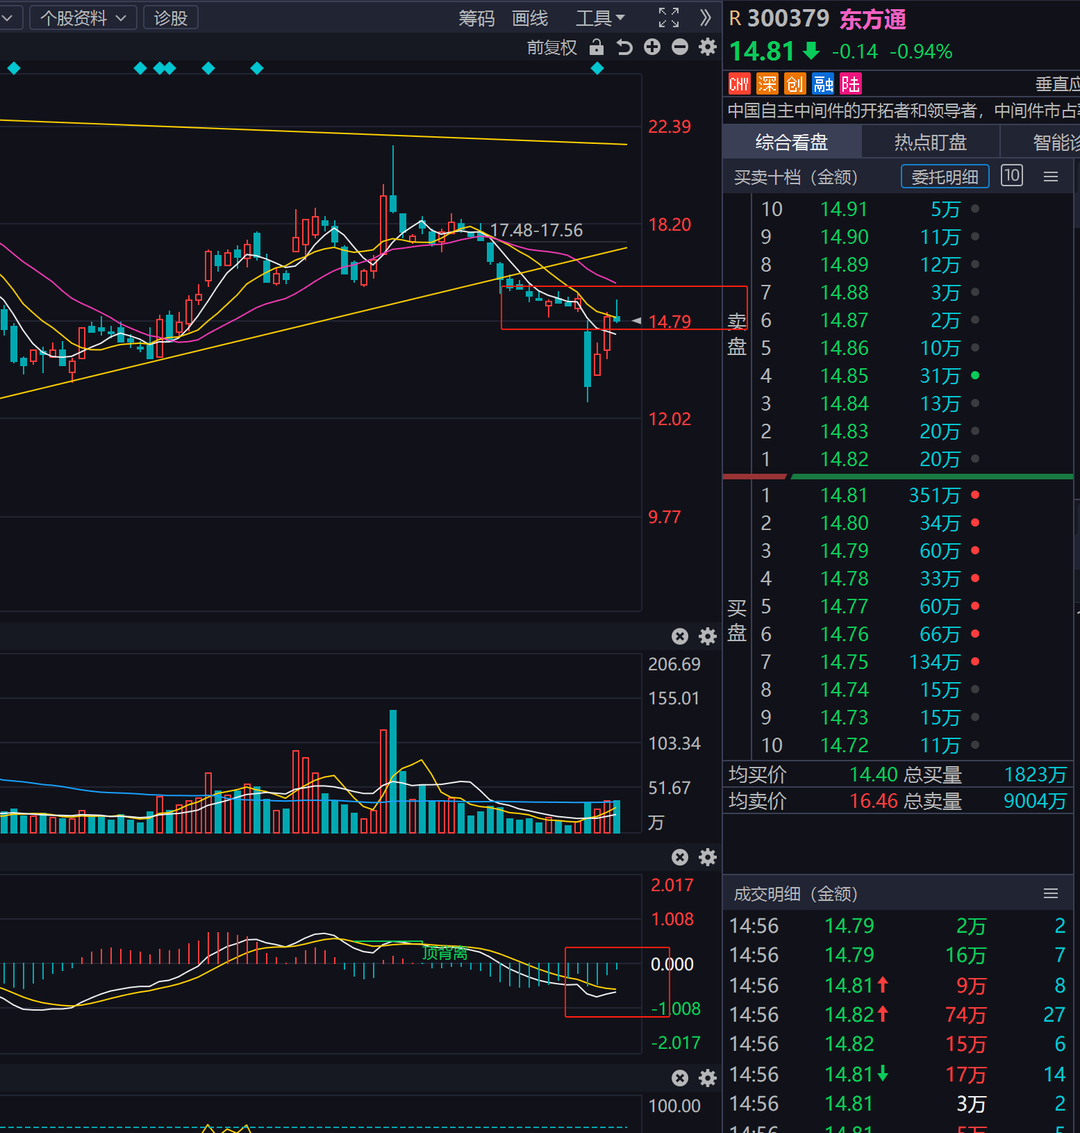Toggle the 10-level depth icon
Viewport: 1080px width, 1133px height.
point(1012,176)
